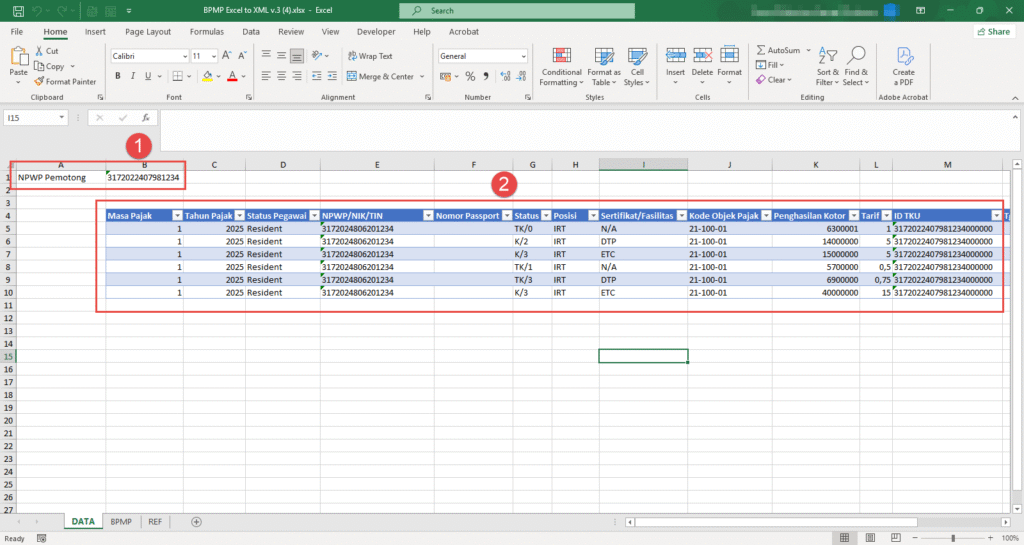Image resolution: width=1024 pixels, height=545 pixels.
Task: Click the Insert Function fx icon
Action: (146, 118)
